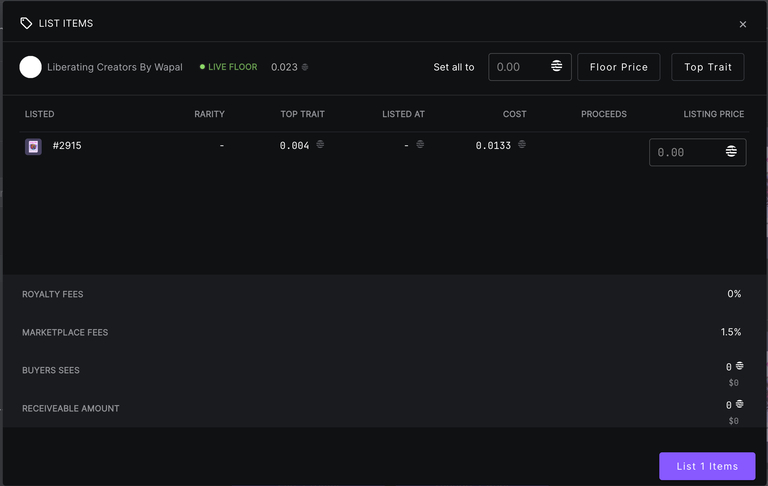Click the coin icon beside 0.0133 cost

click(522, 145)
